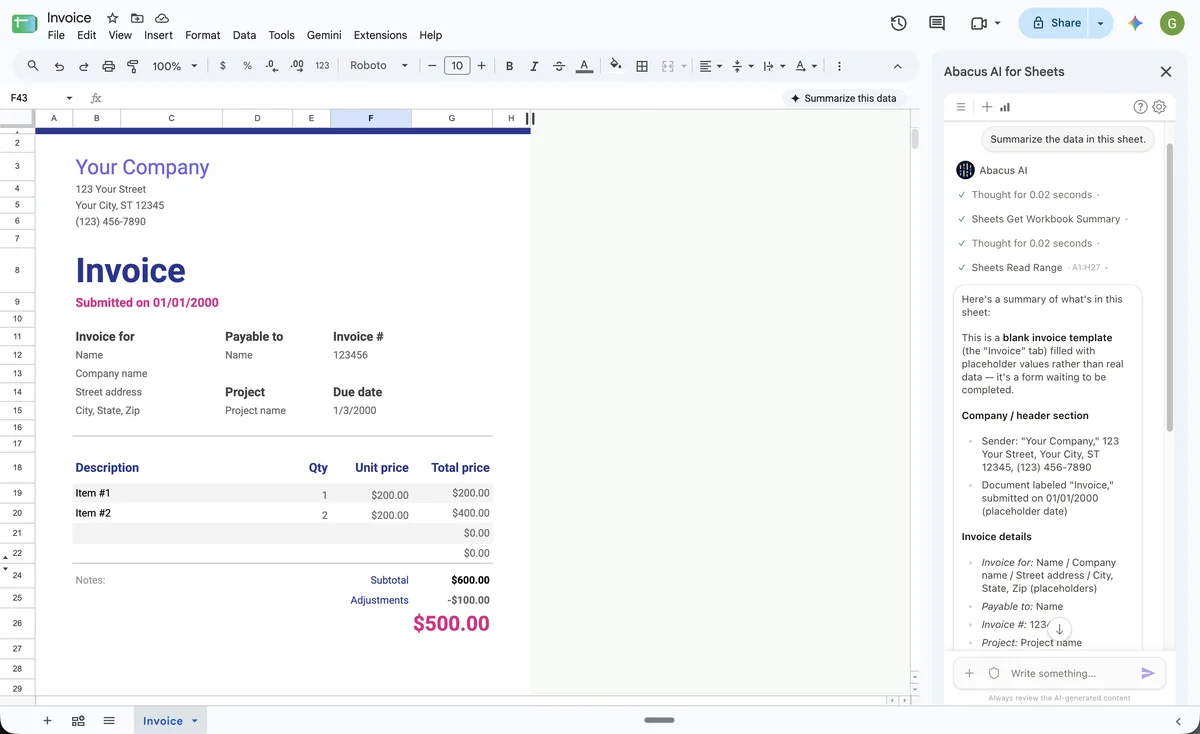The width and height of the screenshot is (1200, 734).
Task: Open more number formats 123
Action: [322, 66]
